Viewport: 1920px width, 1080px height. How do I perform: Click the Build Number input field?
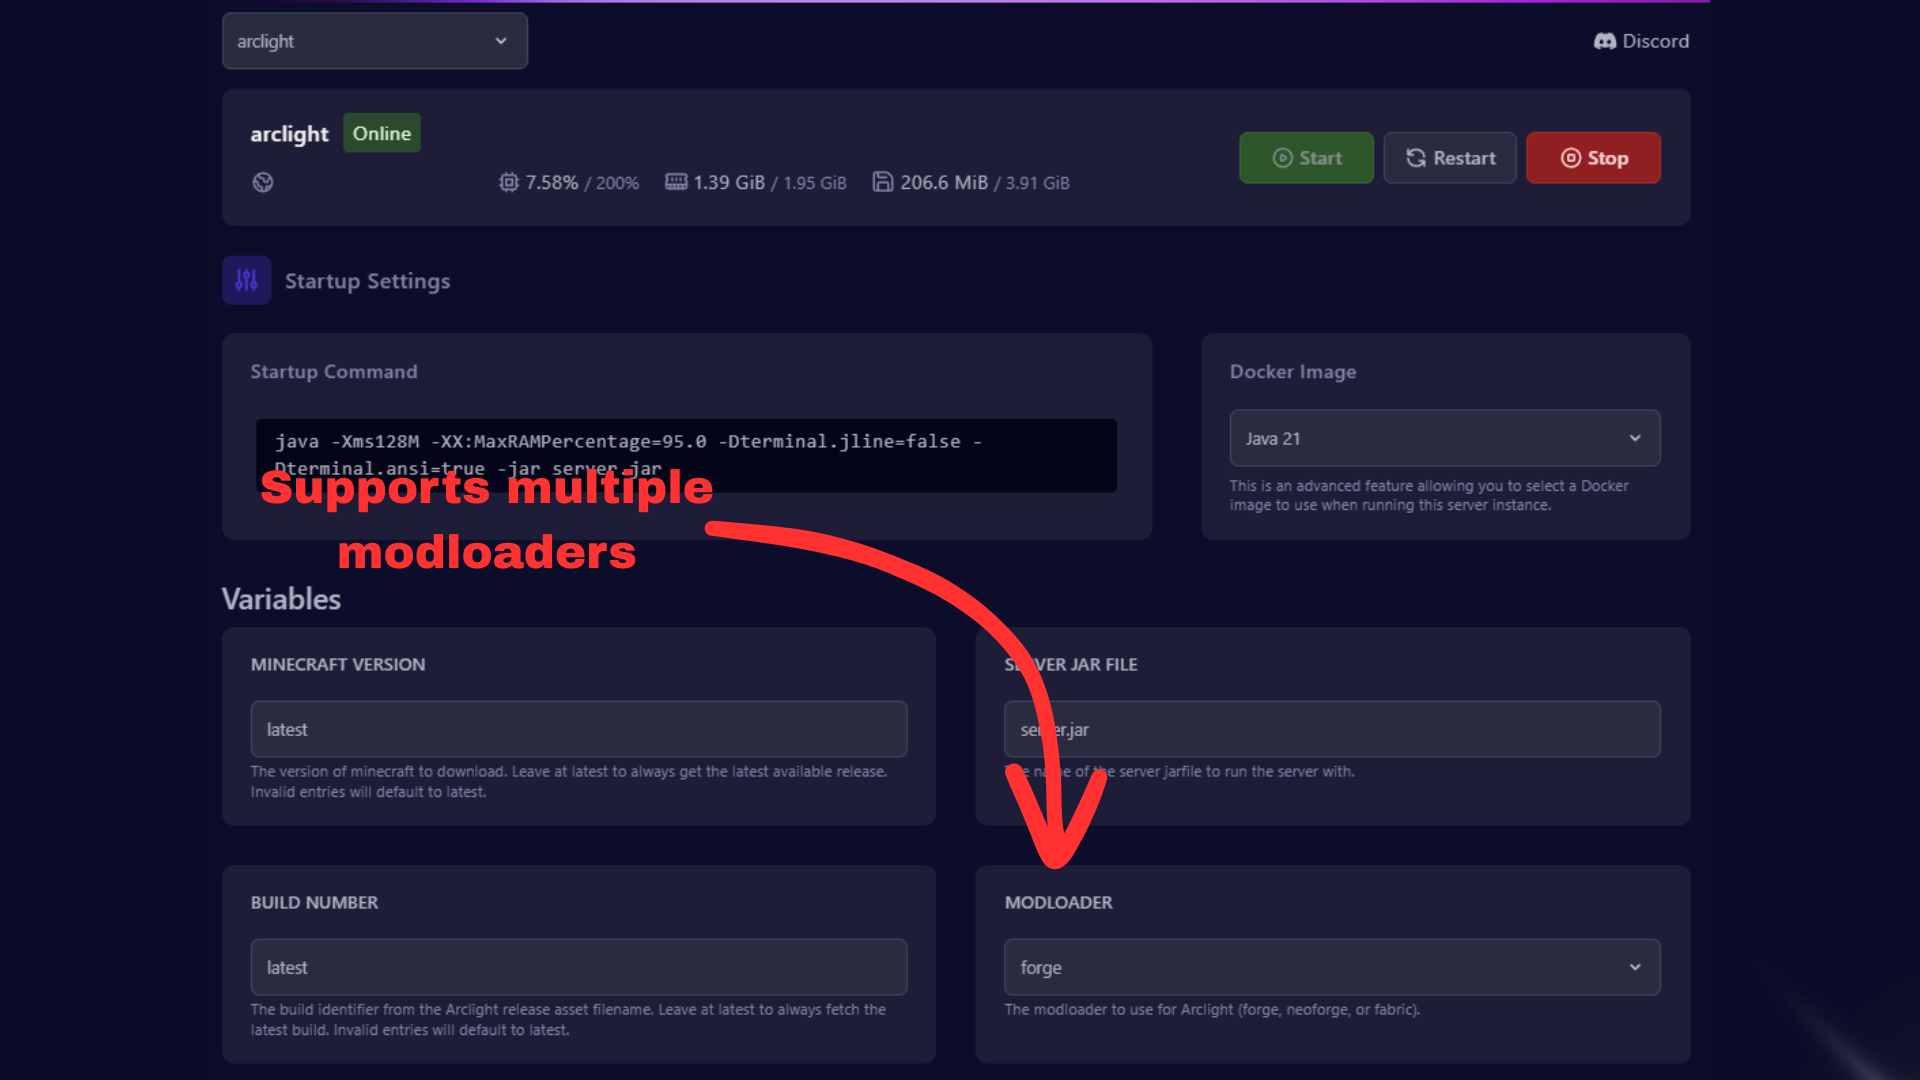click(578, 967)
